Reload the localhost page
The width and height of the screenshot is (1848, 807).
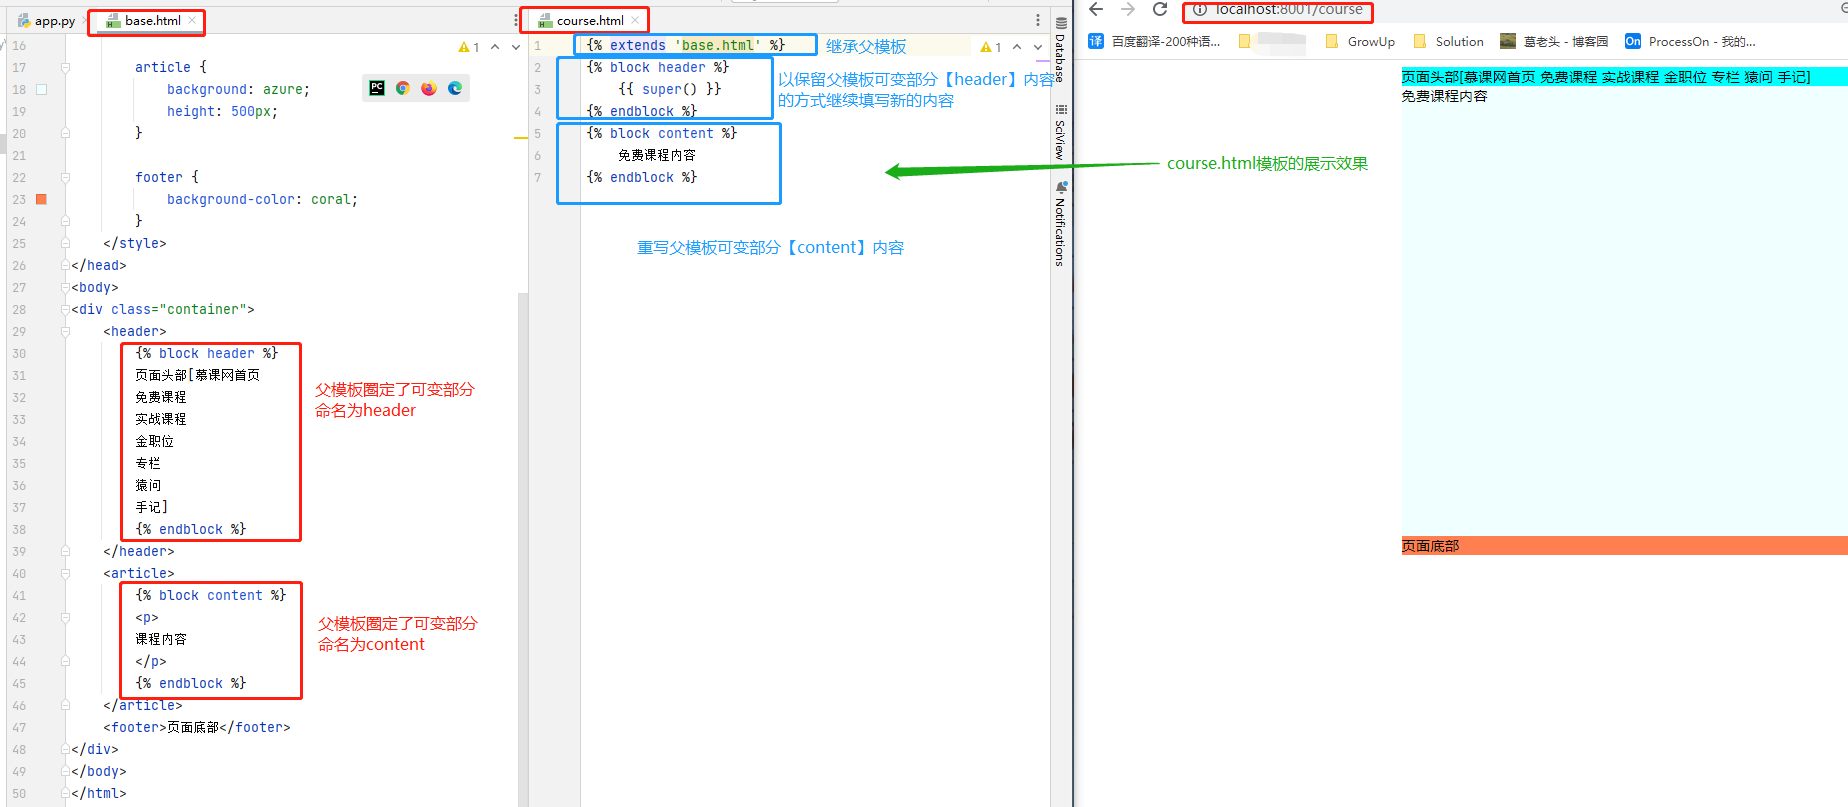[x=1160, y=9]
